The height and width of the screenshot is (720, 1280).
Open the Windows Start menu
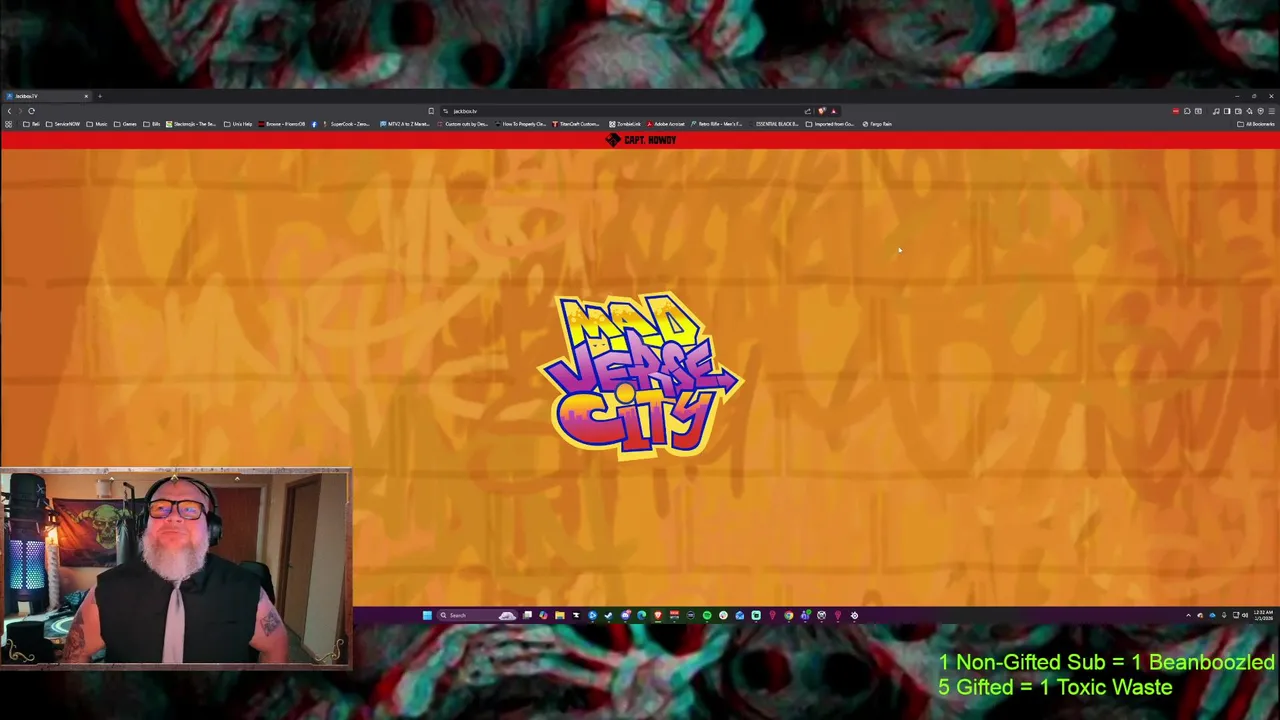click(x=427, y=615)
